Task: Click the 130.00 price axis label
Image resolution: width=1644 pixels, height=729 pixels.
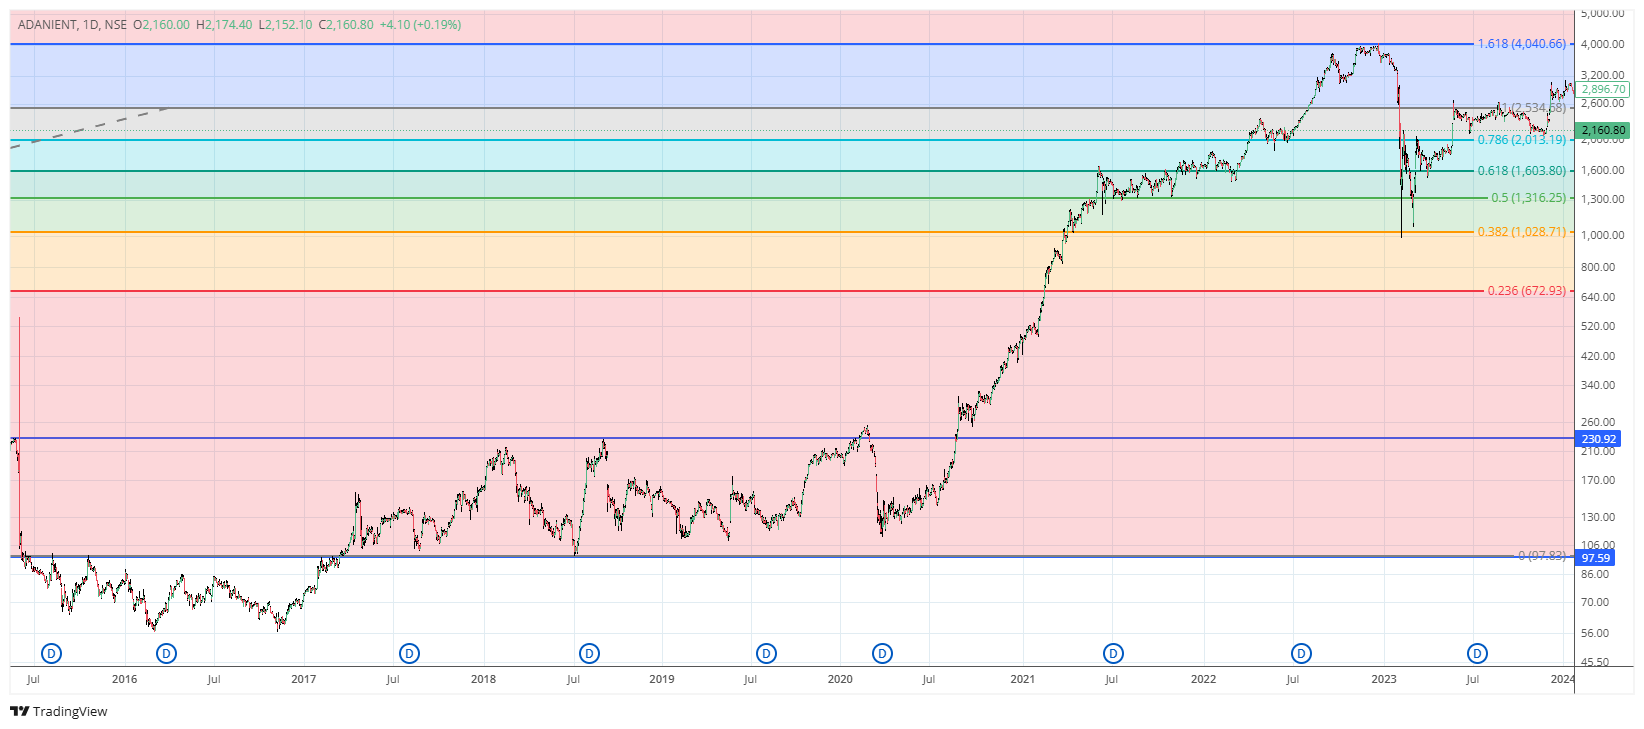Action: 1598,517
